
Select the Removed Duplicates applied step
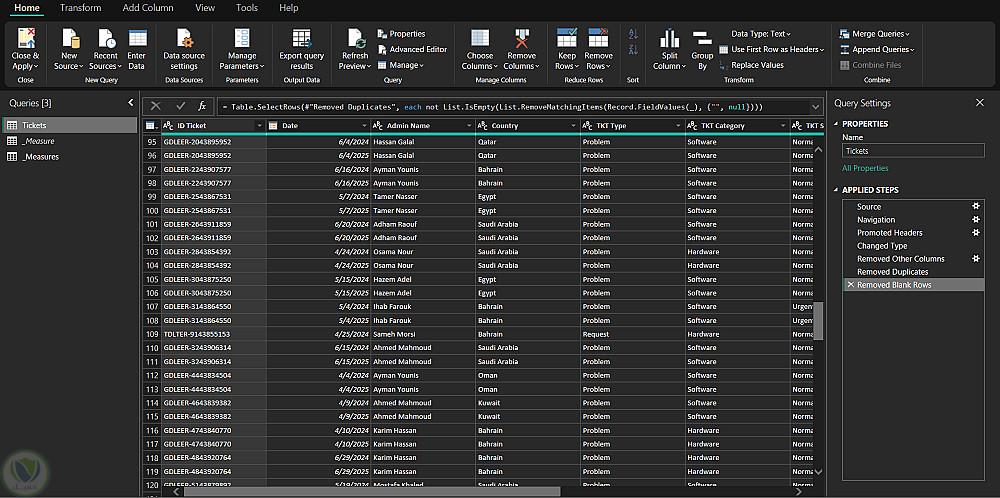[x=892, y=272]
